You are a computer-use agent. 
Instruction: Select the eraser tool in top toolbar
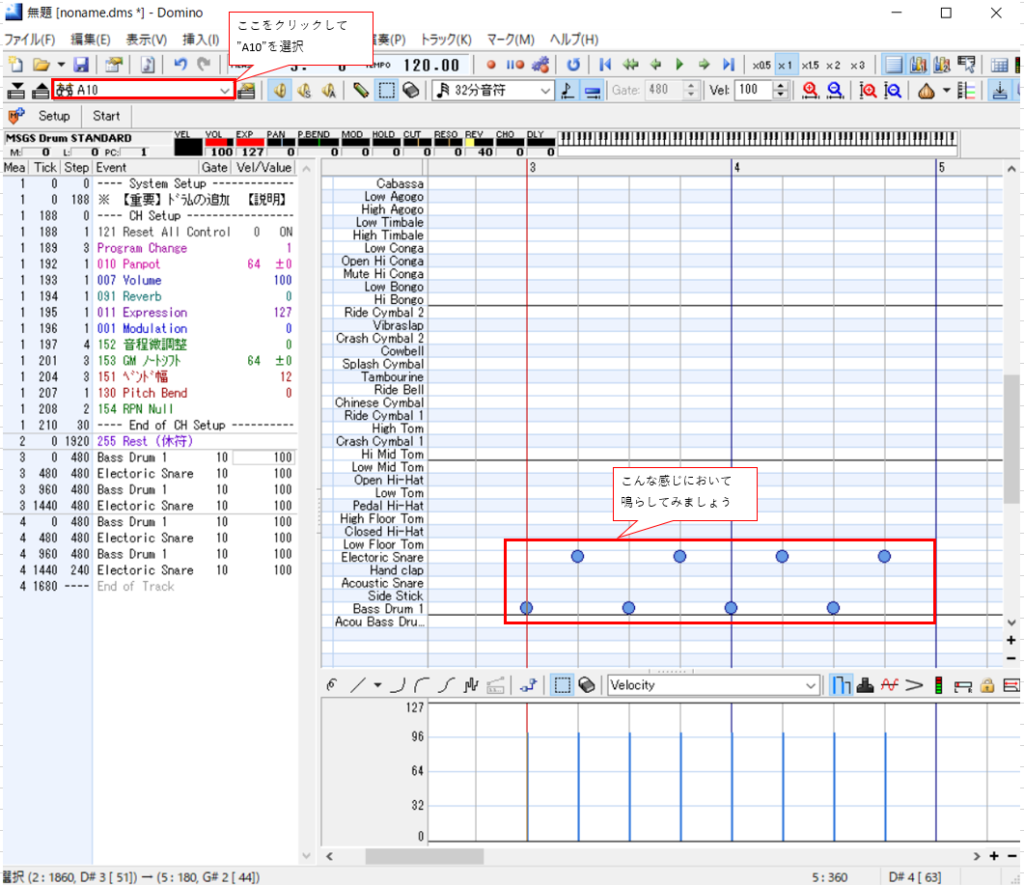point(411,90)
